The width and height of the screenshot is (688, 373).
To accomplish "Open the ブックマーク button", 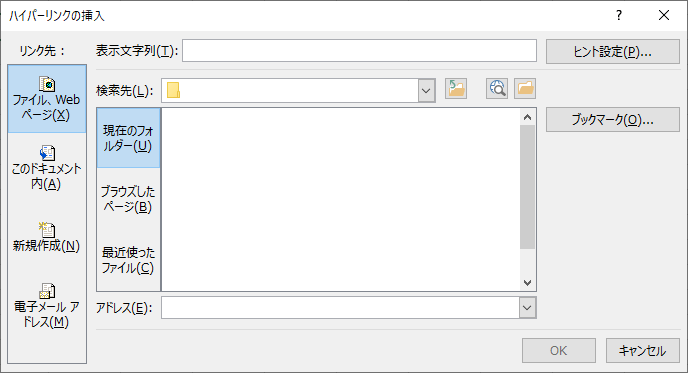I will coord(613,119).
